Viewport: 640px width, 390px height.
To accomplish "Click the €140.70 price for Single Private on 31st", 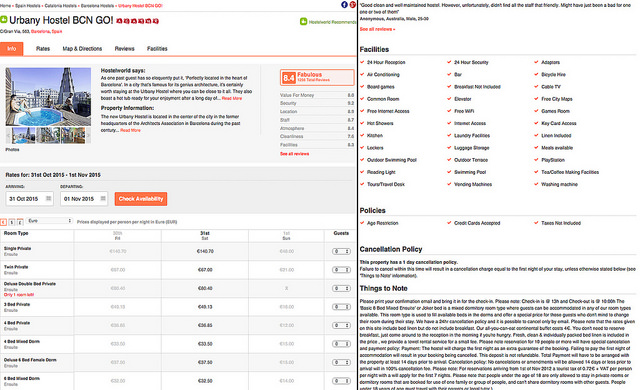I will point(205,251).
